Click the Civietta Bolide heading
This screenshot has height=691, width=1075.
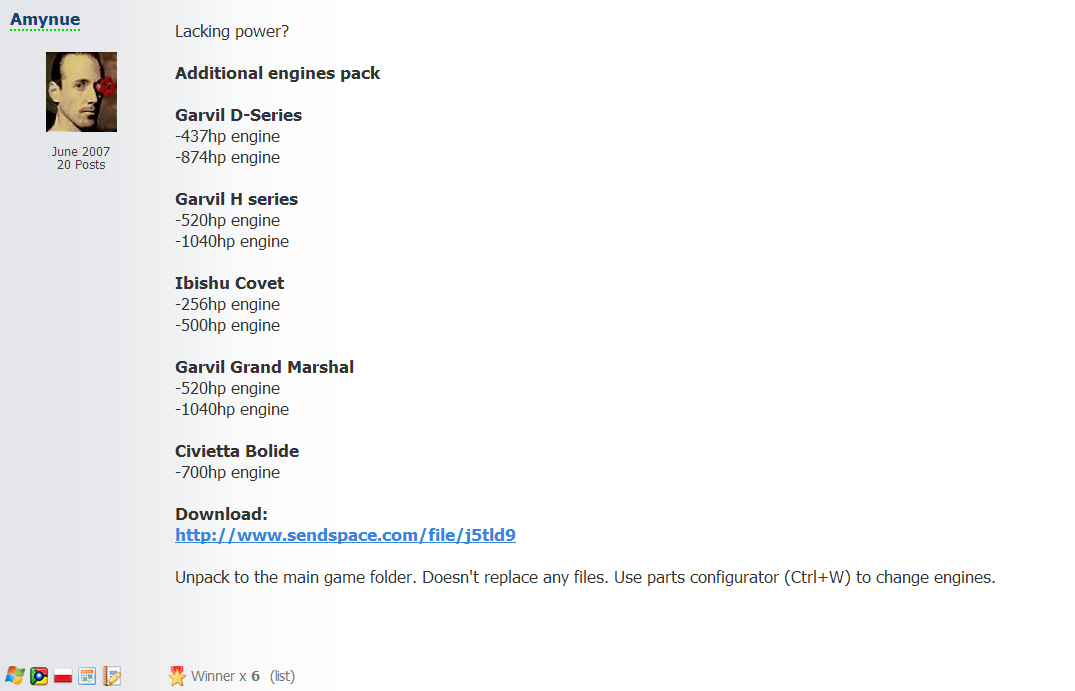point(237,451)
